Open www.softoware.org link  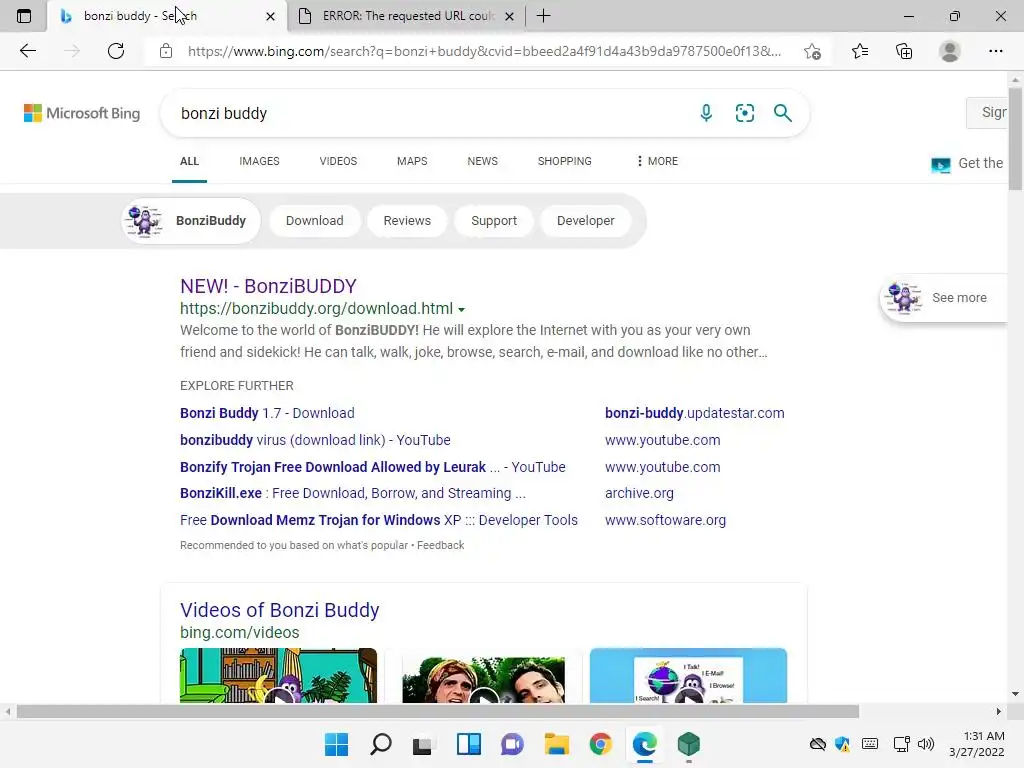coord(665,520)
